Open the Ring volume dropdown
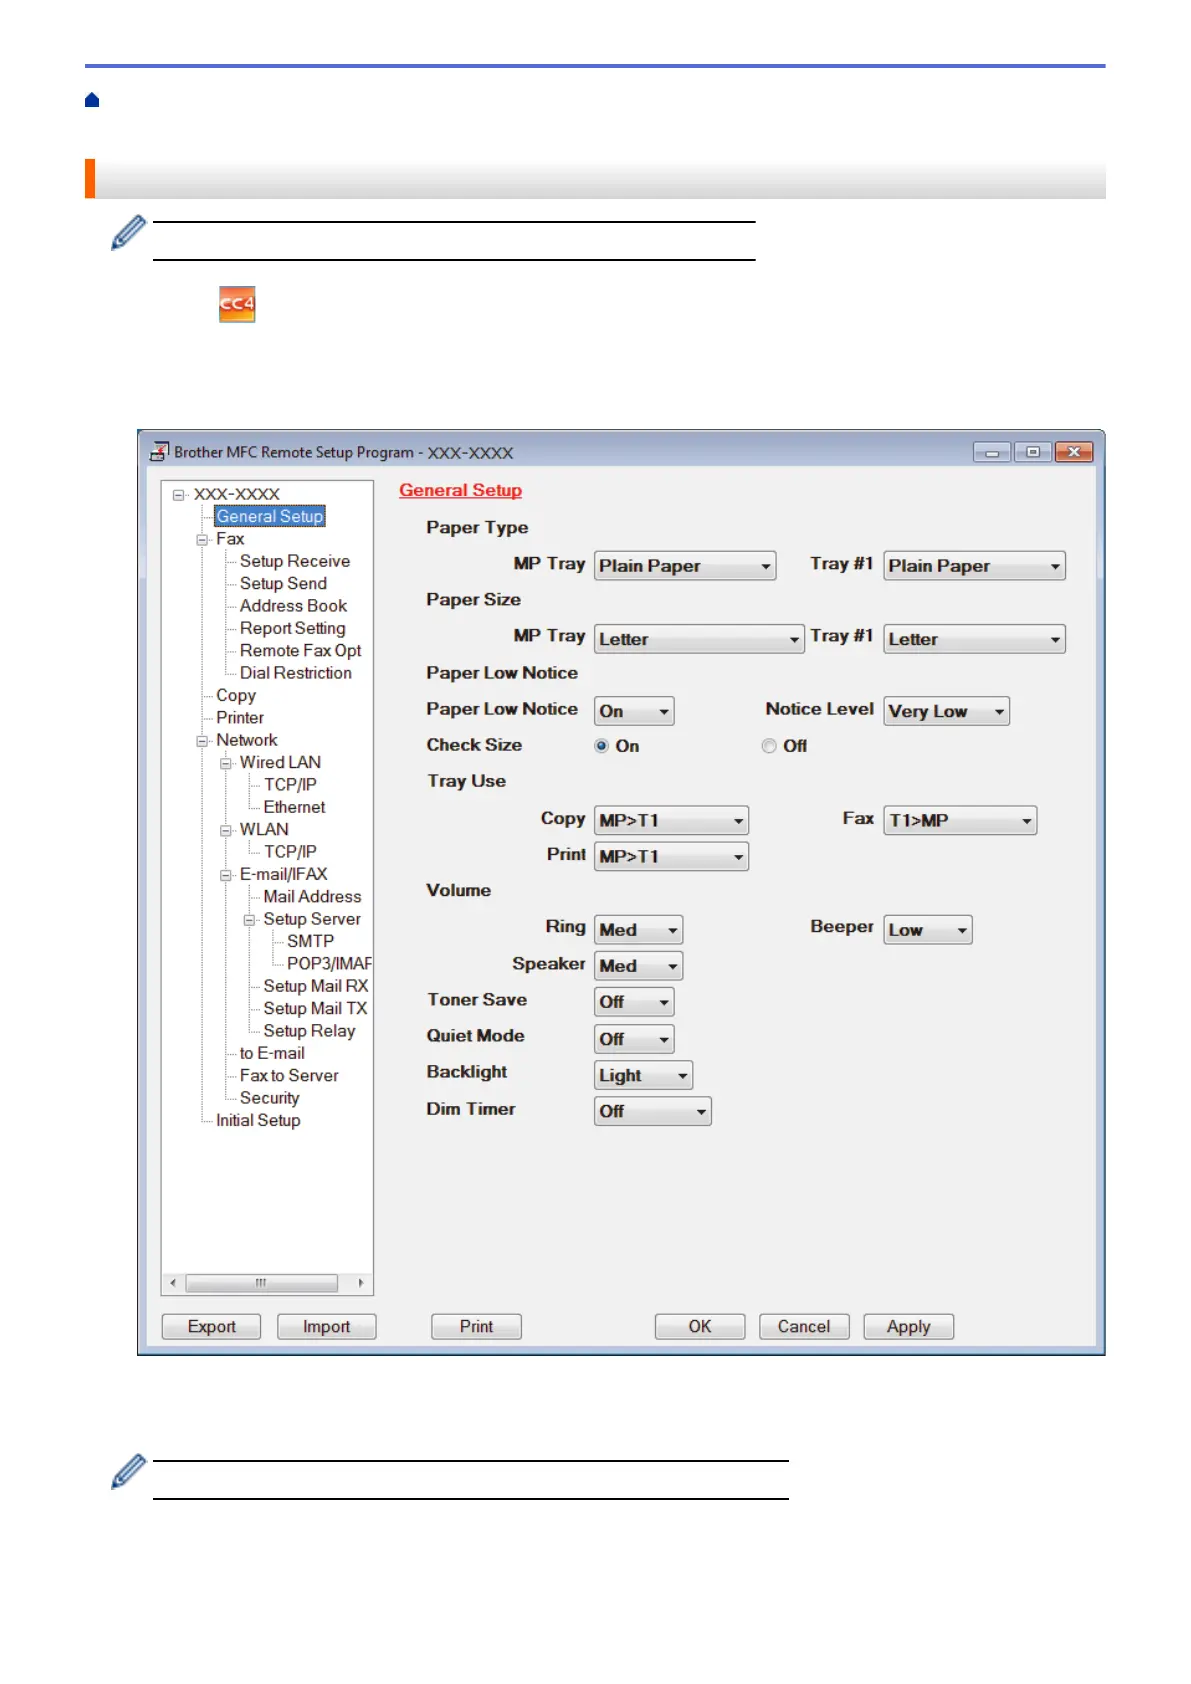This screenshot has width=1191, height=1684. (x=638, y=930)
